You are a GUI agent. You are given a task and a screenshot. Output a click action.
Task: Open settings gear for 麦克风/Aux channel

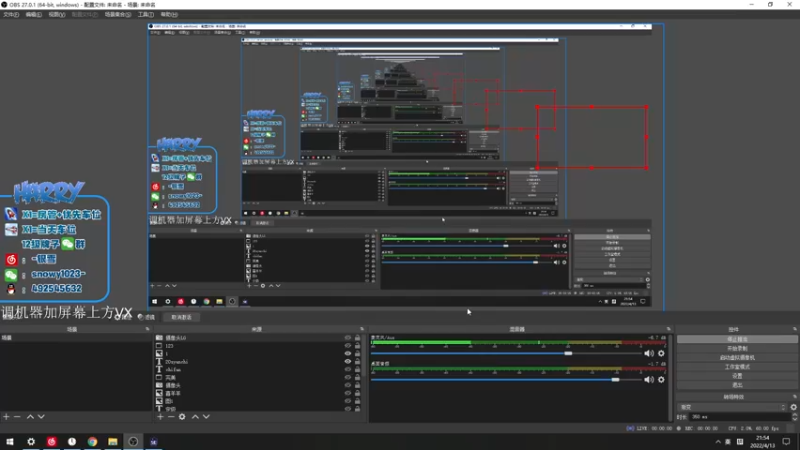[x=661, y=353]
